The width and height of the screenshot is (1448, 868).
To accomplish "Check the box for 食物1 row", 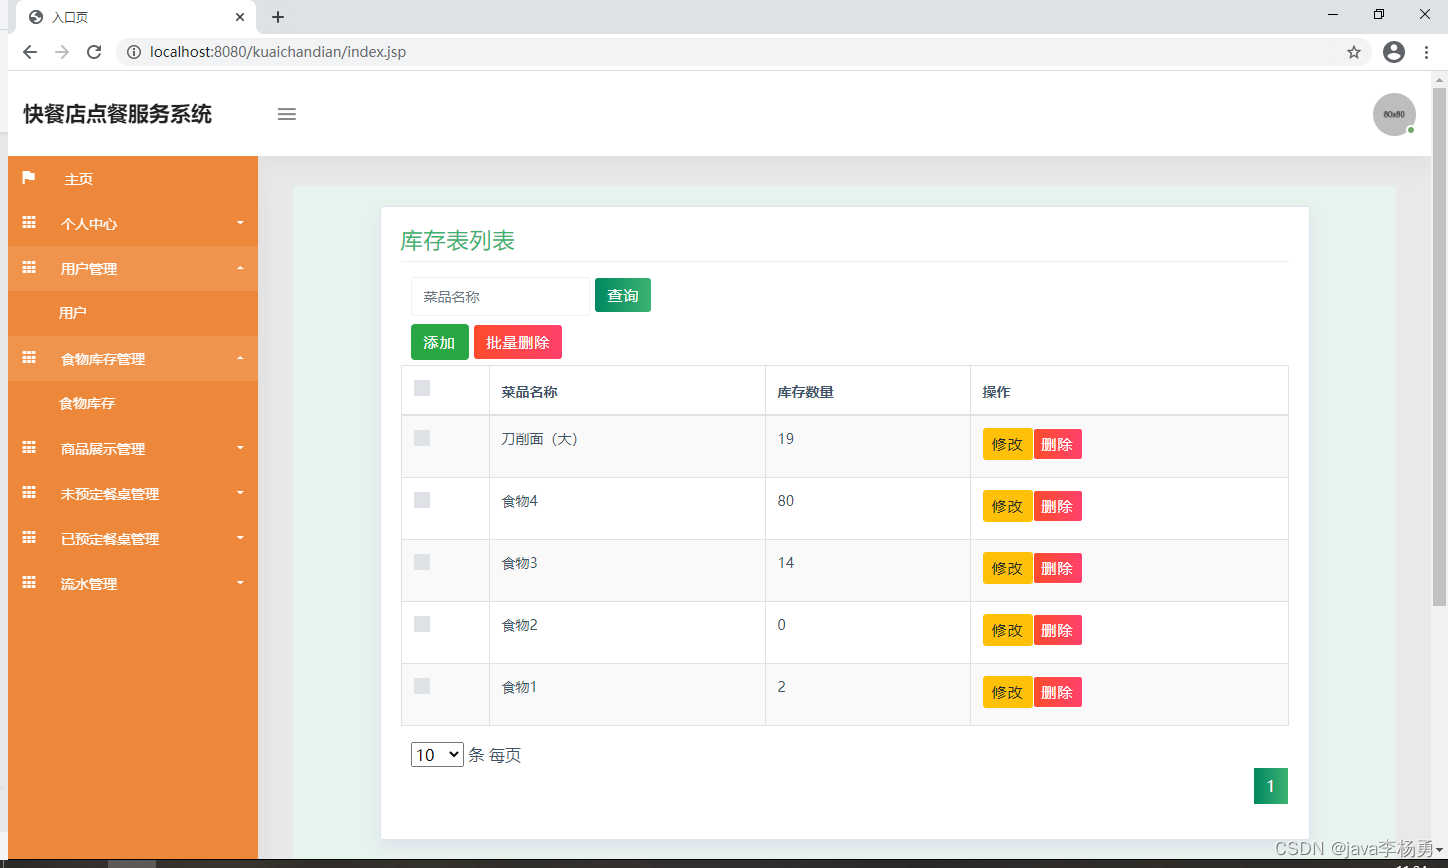I will 422,686.
